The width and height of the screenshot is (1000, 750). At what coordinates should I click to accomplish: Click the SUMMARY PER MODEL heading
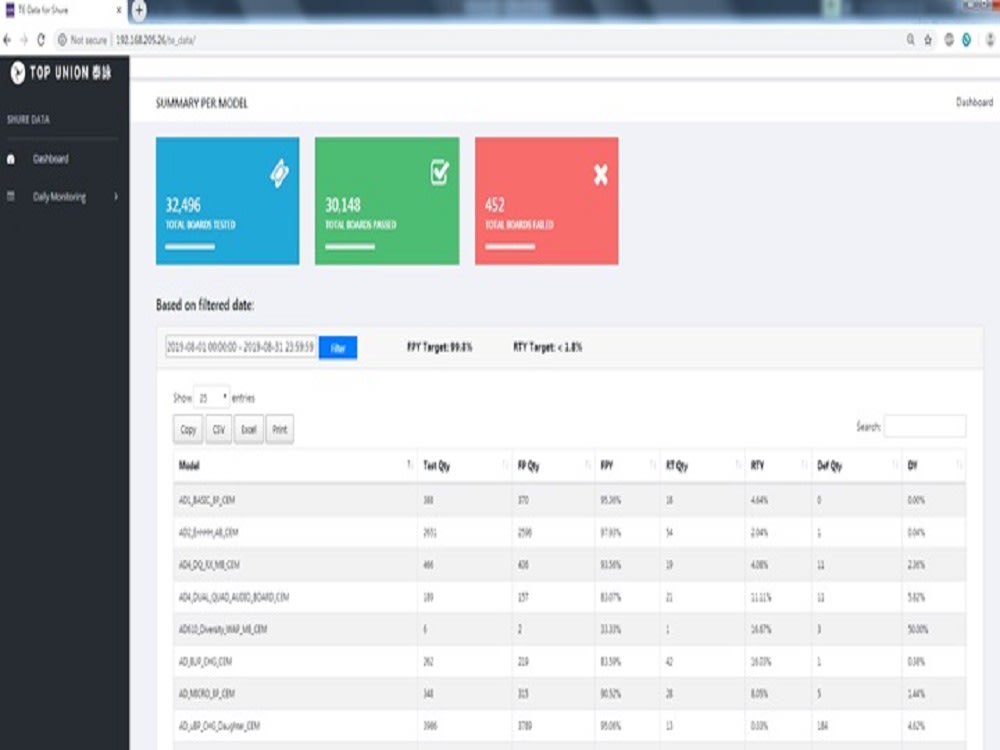pos(202,103)
